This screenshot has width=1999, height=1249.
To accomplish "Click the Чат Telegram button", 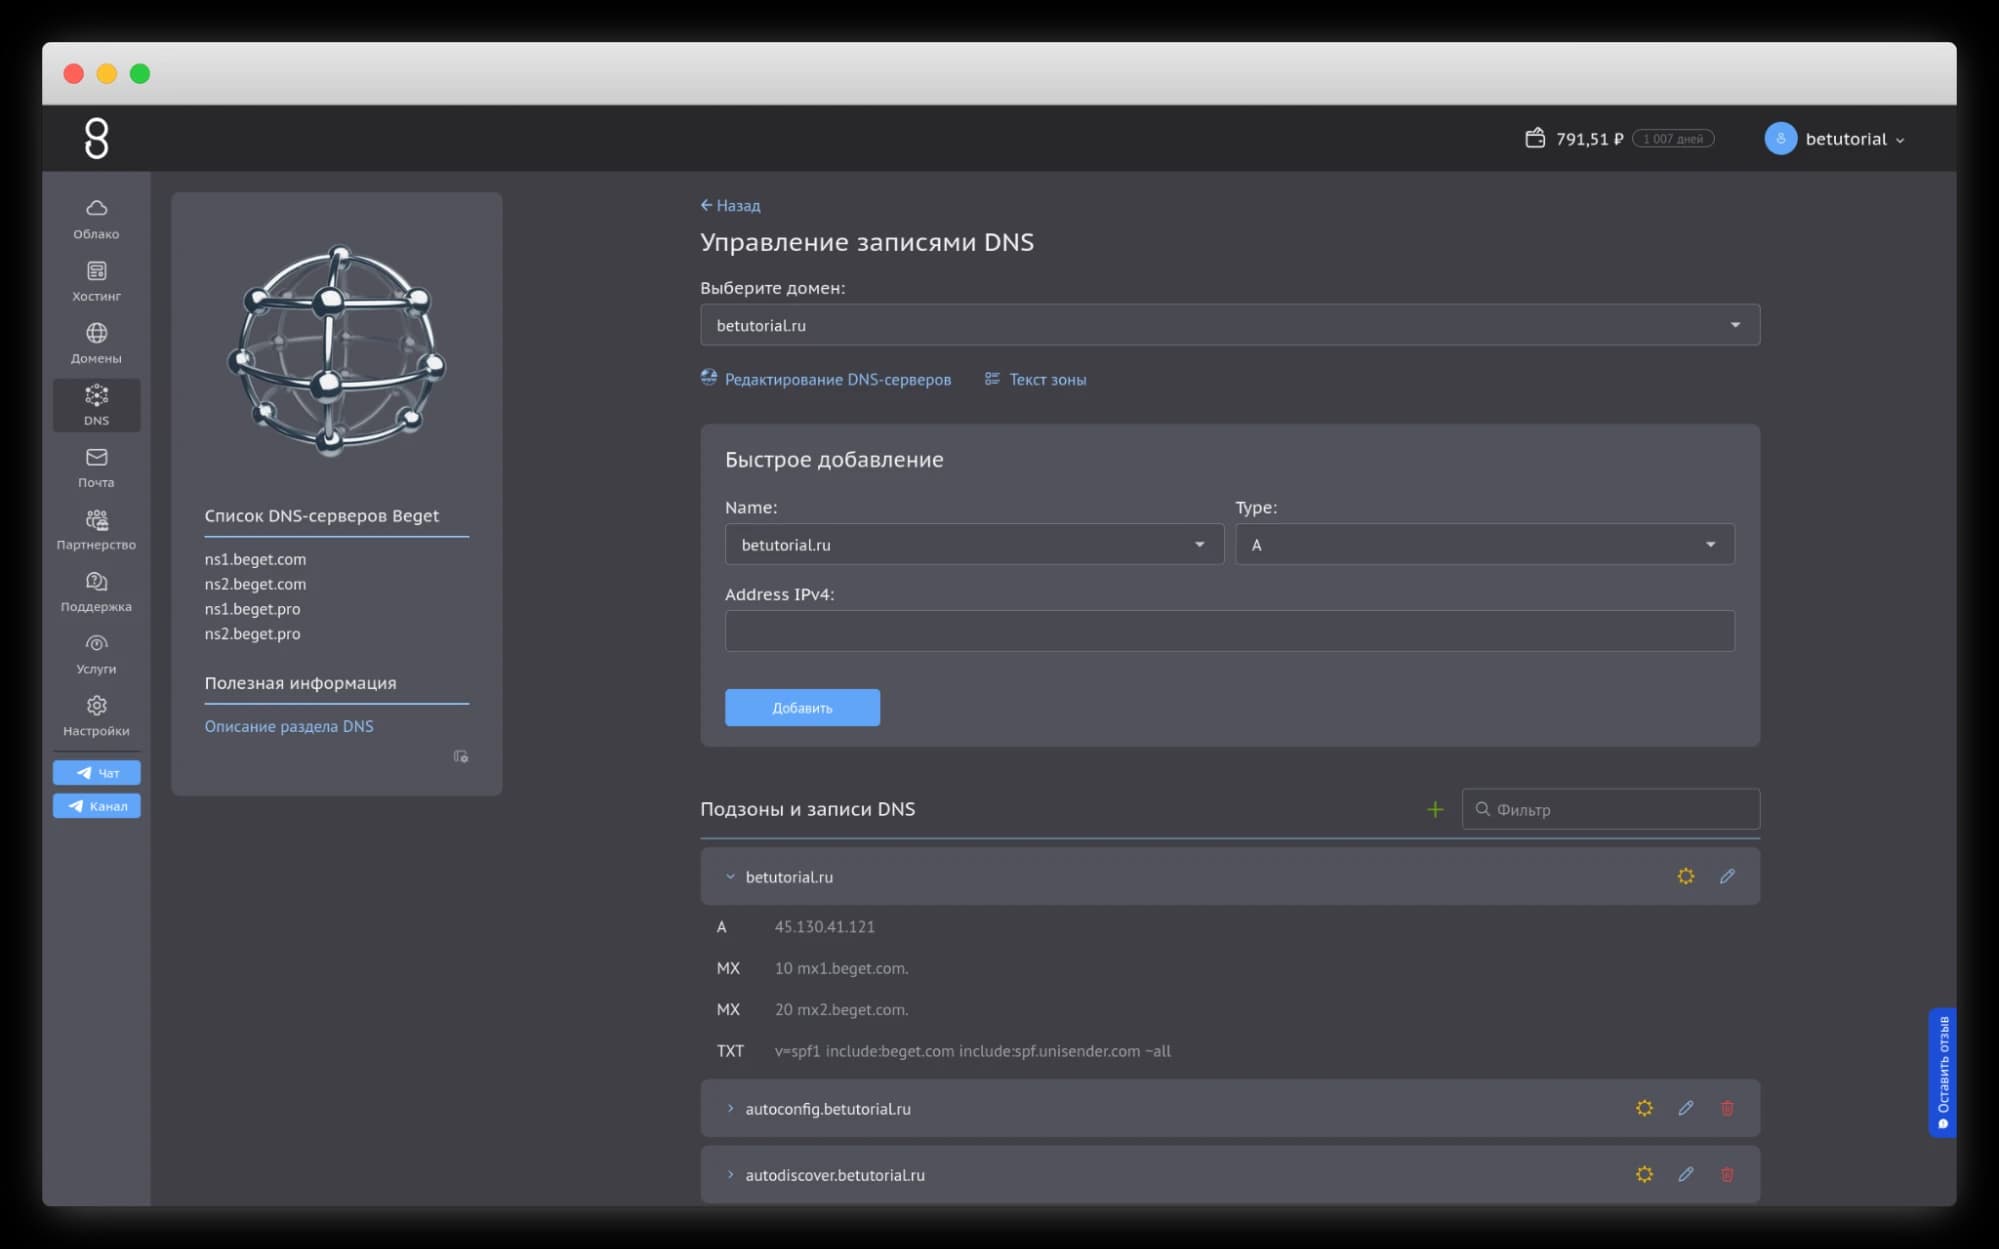I will click(96, 773).
